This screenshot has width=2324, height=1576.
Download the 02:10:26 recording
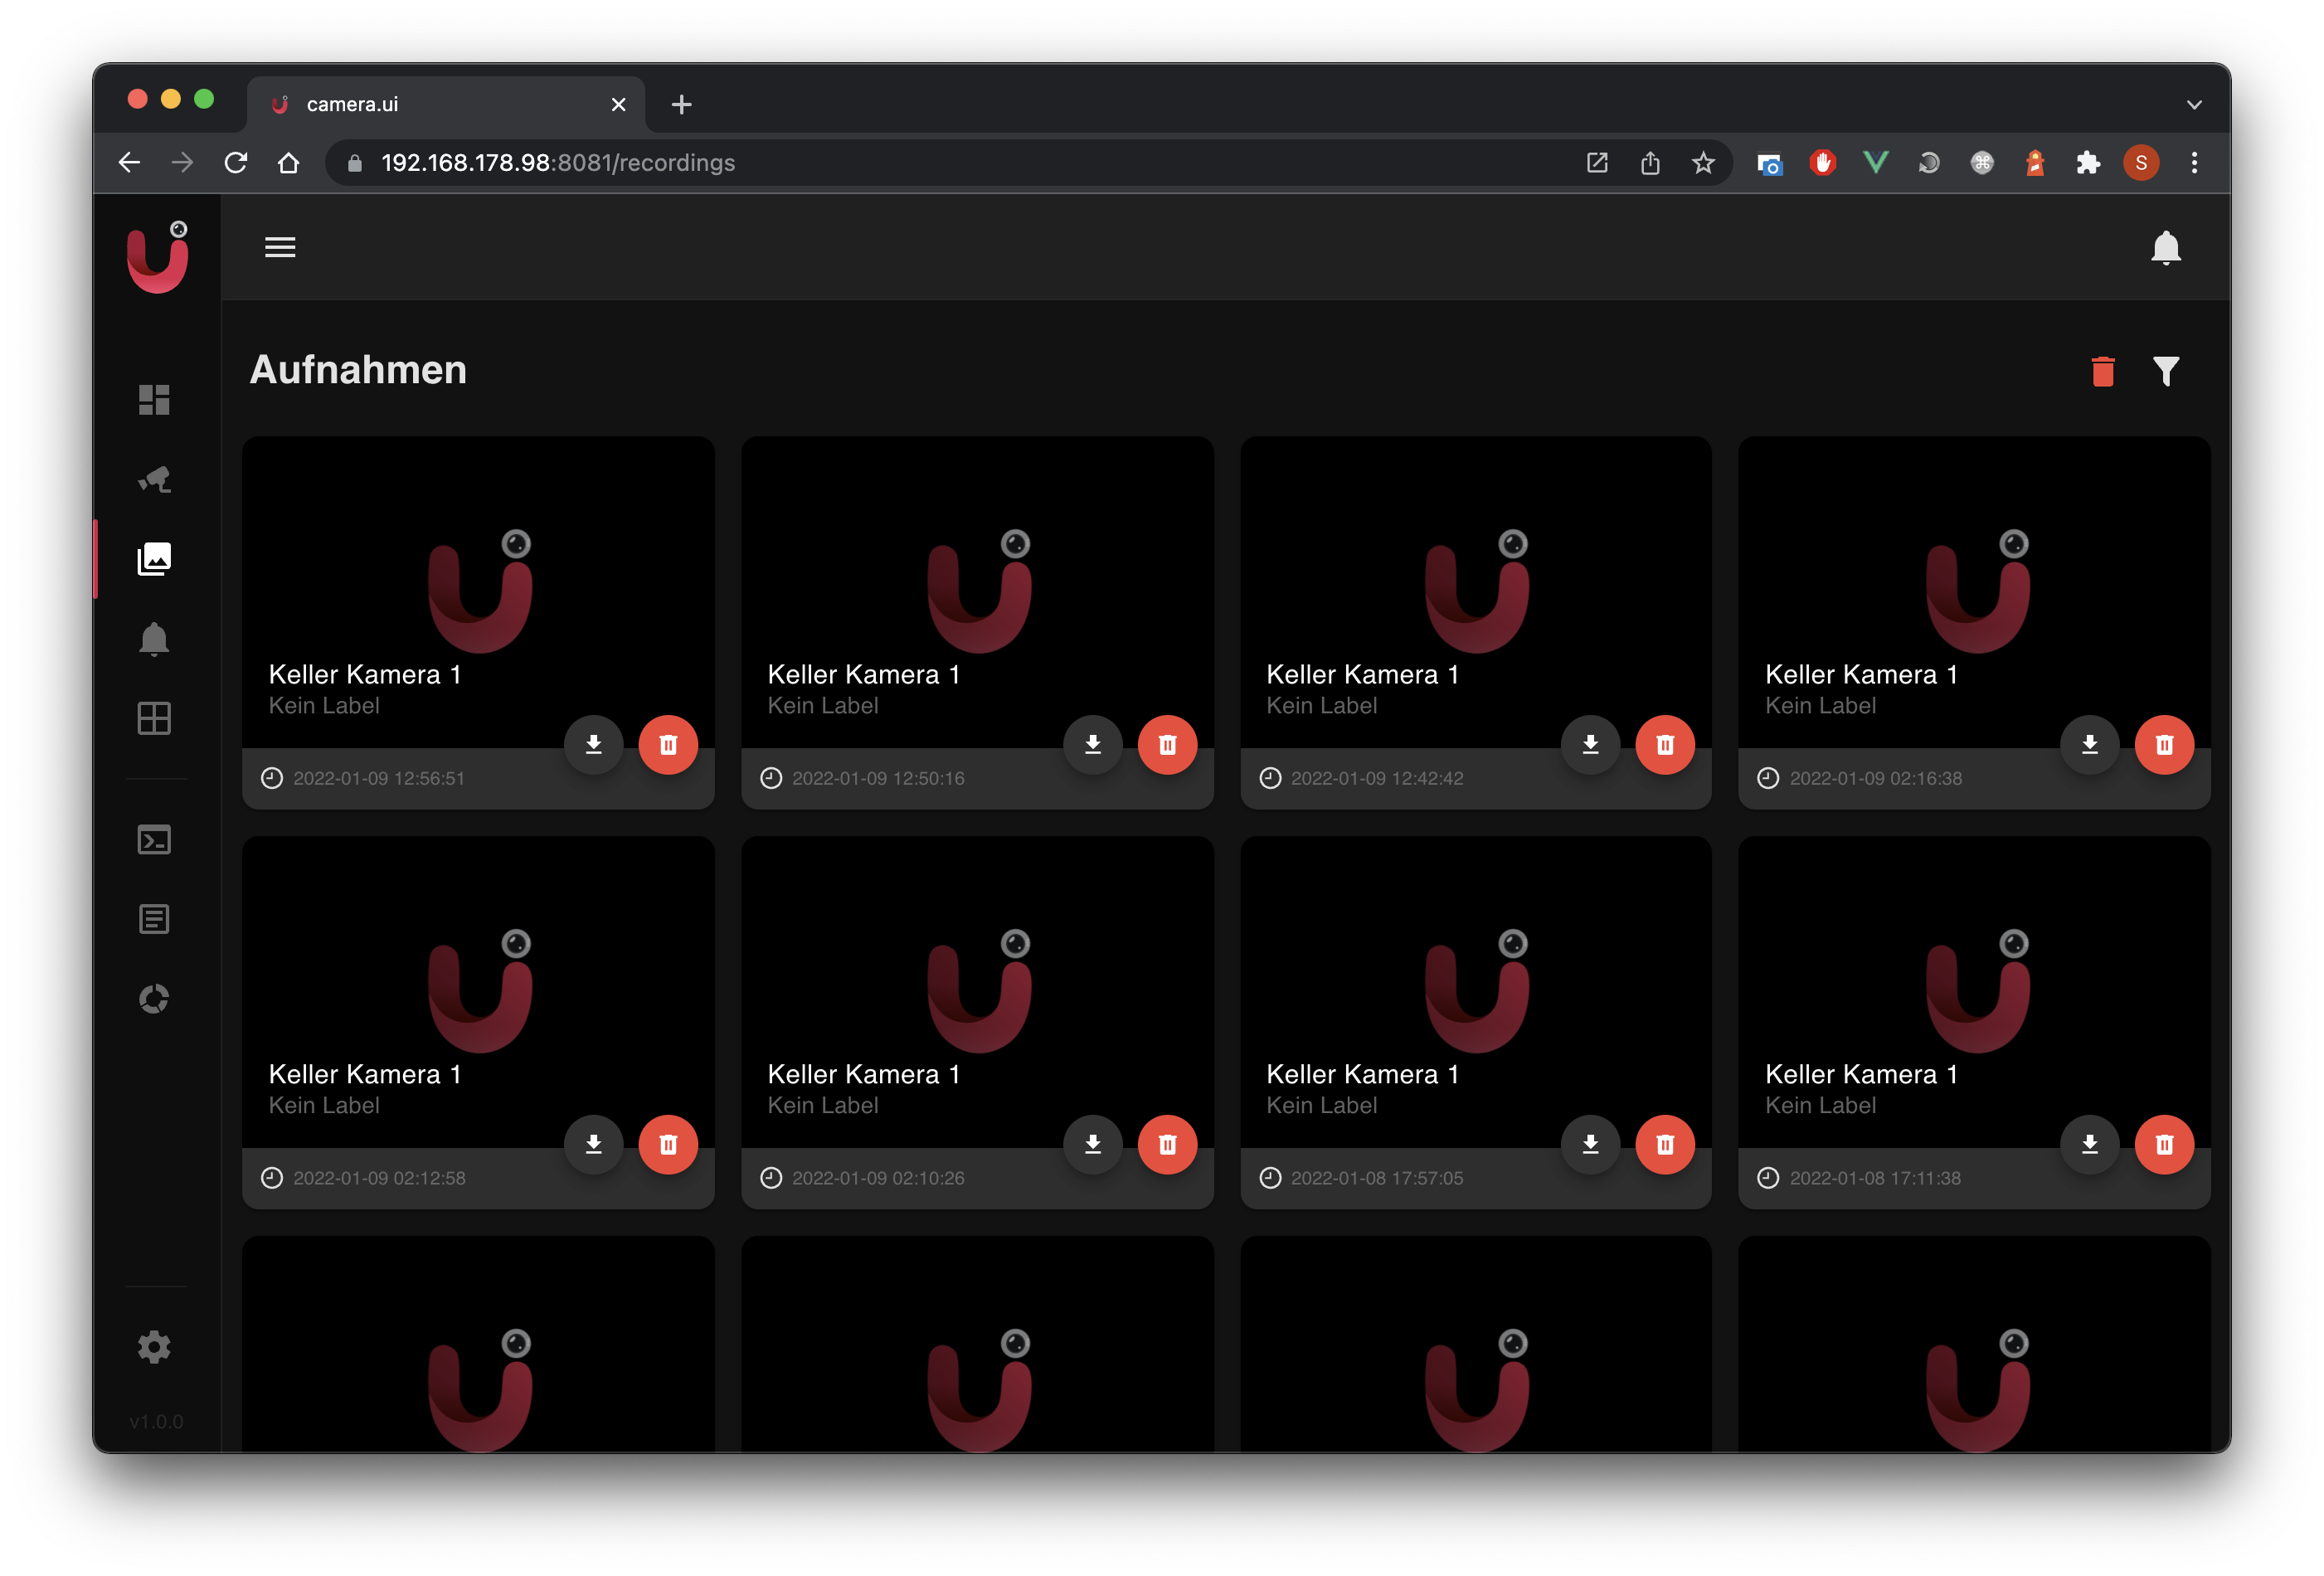click(x=1093, y=1144)
